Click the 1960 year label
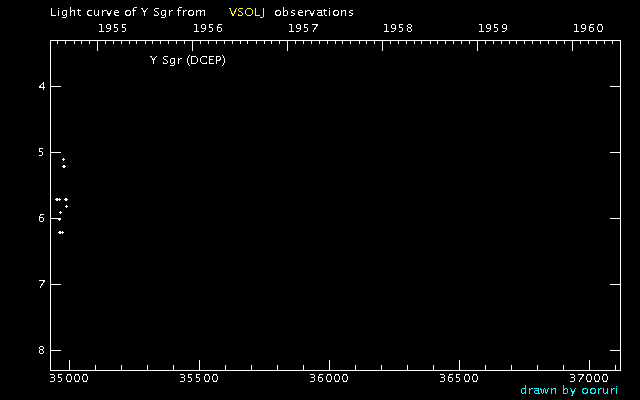The image size is (640, 400). (x=588, y=28)
